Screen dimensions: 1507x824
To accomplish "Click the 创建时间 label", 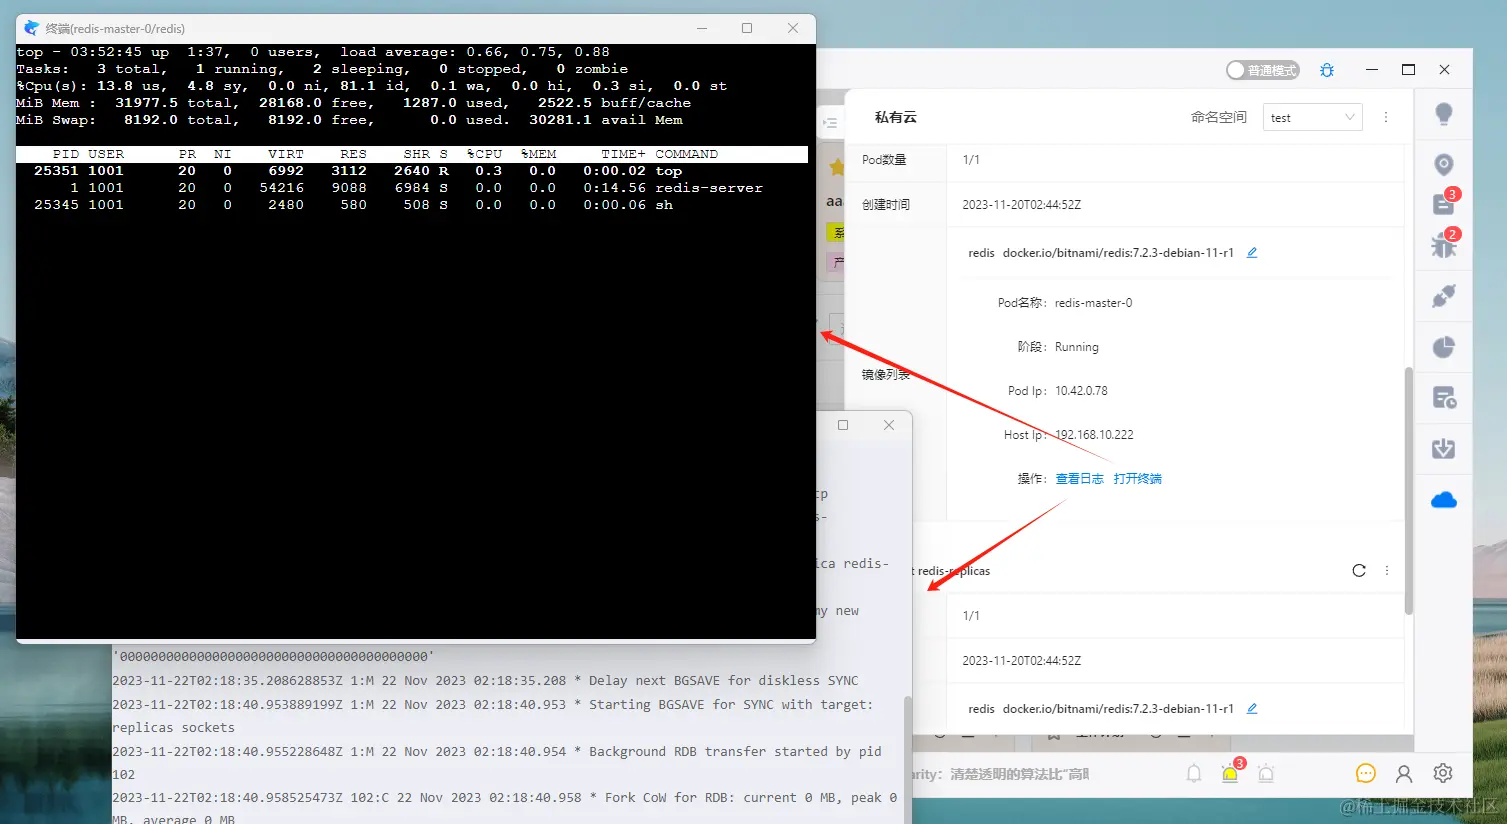I will 886,205.
